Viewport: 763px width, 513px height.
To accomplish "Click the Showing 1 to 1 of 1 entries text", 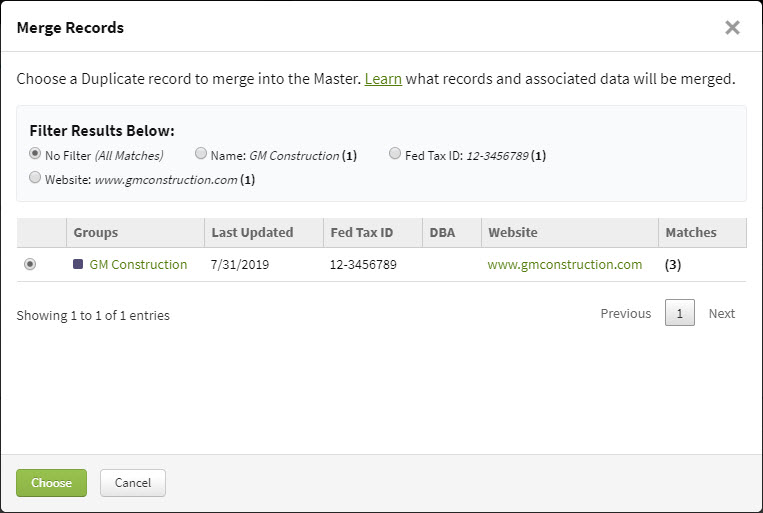I will [93, 315].
